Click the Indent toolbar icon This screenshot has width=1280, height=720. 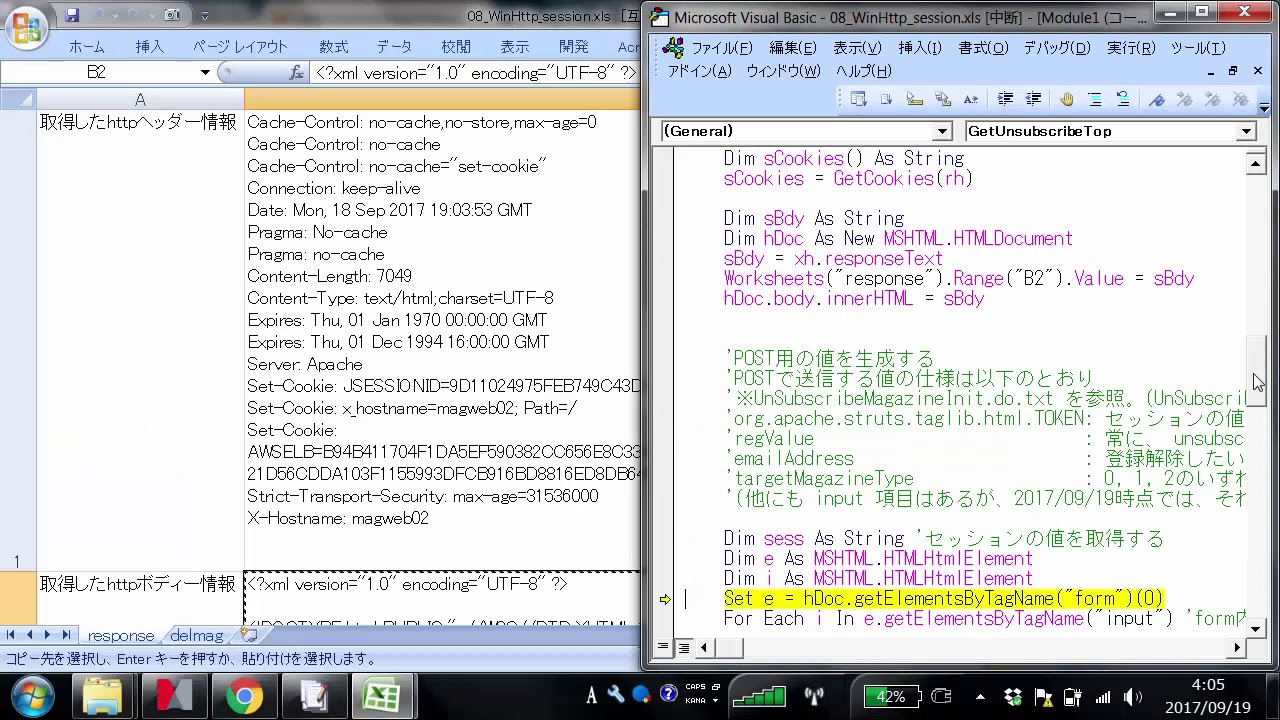(1006, 99)
